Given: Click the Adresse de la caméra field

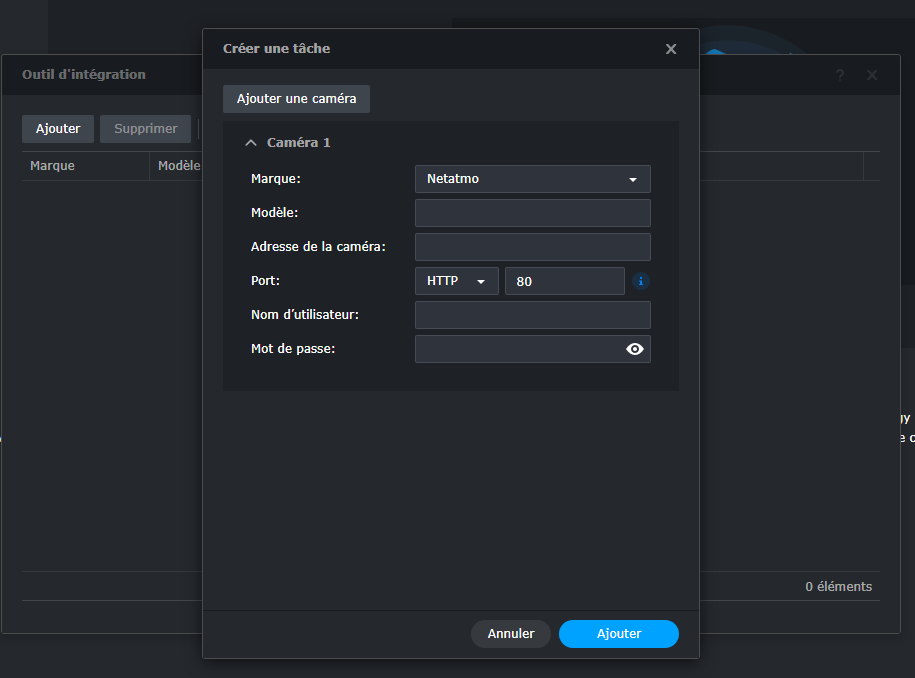Looking at the screenshot, I should tap(532, 247).
